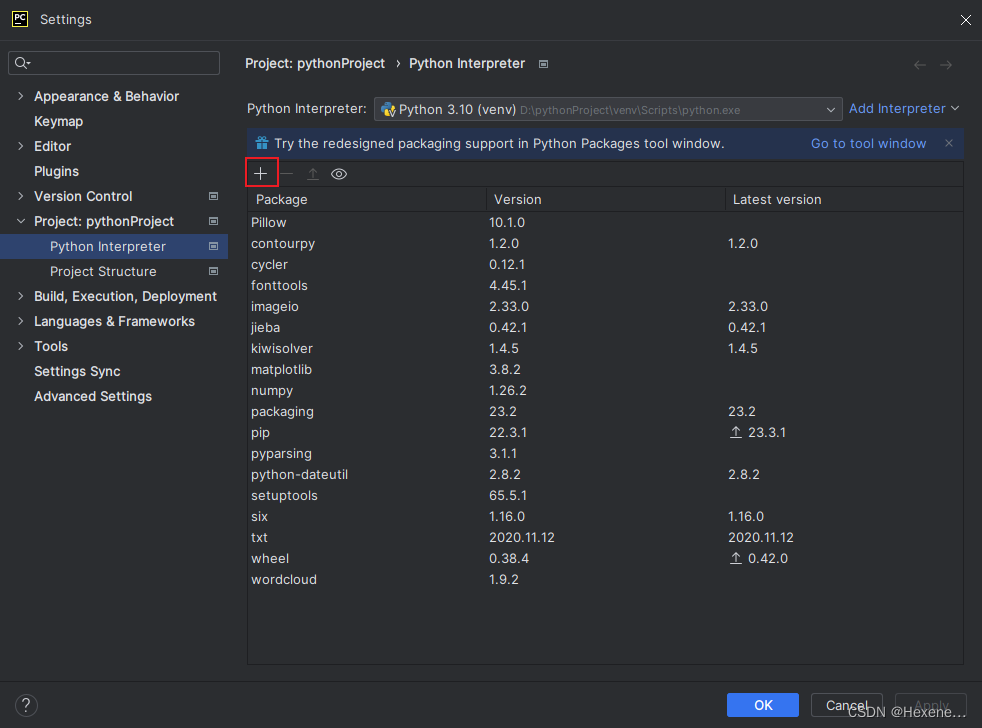Collapse the Project: pythonProject node
Screen dimensions: 982x728
[21, 221]
